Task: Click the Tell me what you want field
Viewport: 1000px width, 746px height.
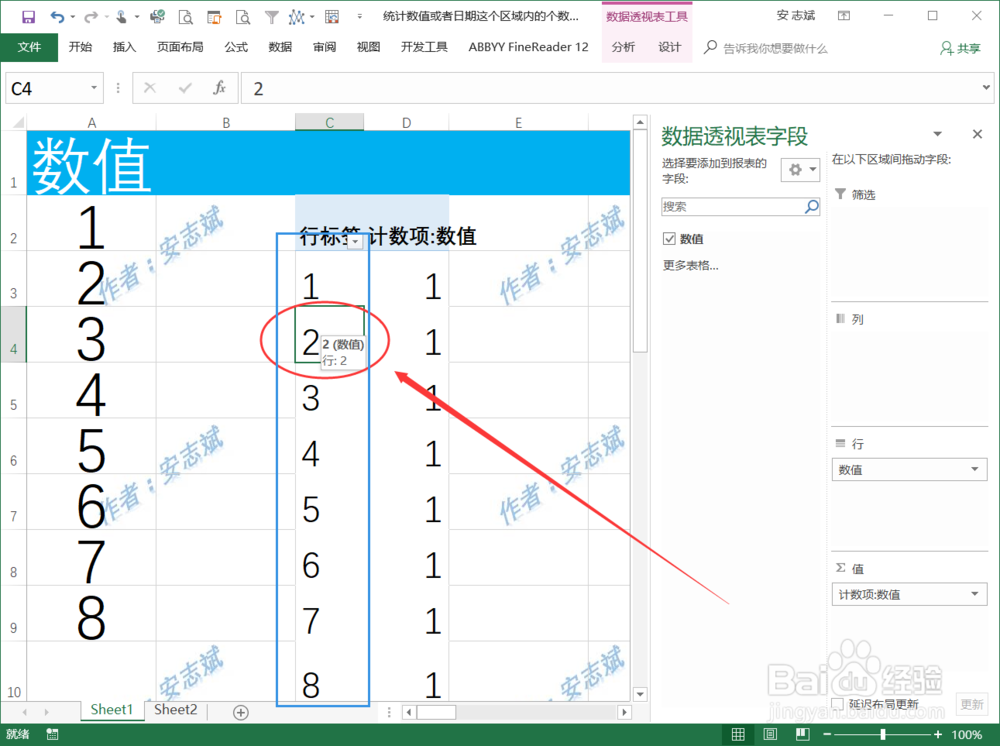Action: pos(775,48)
